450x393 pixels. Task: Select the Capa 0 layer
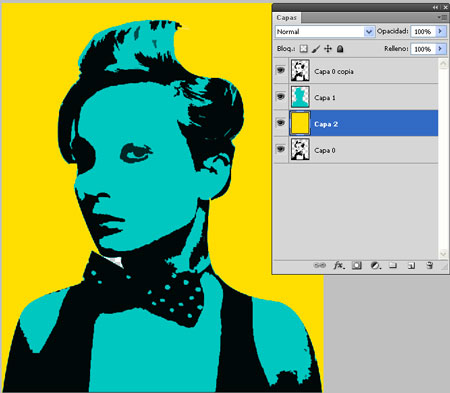click(356, 150)
